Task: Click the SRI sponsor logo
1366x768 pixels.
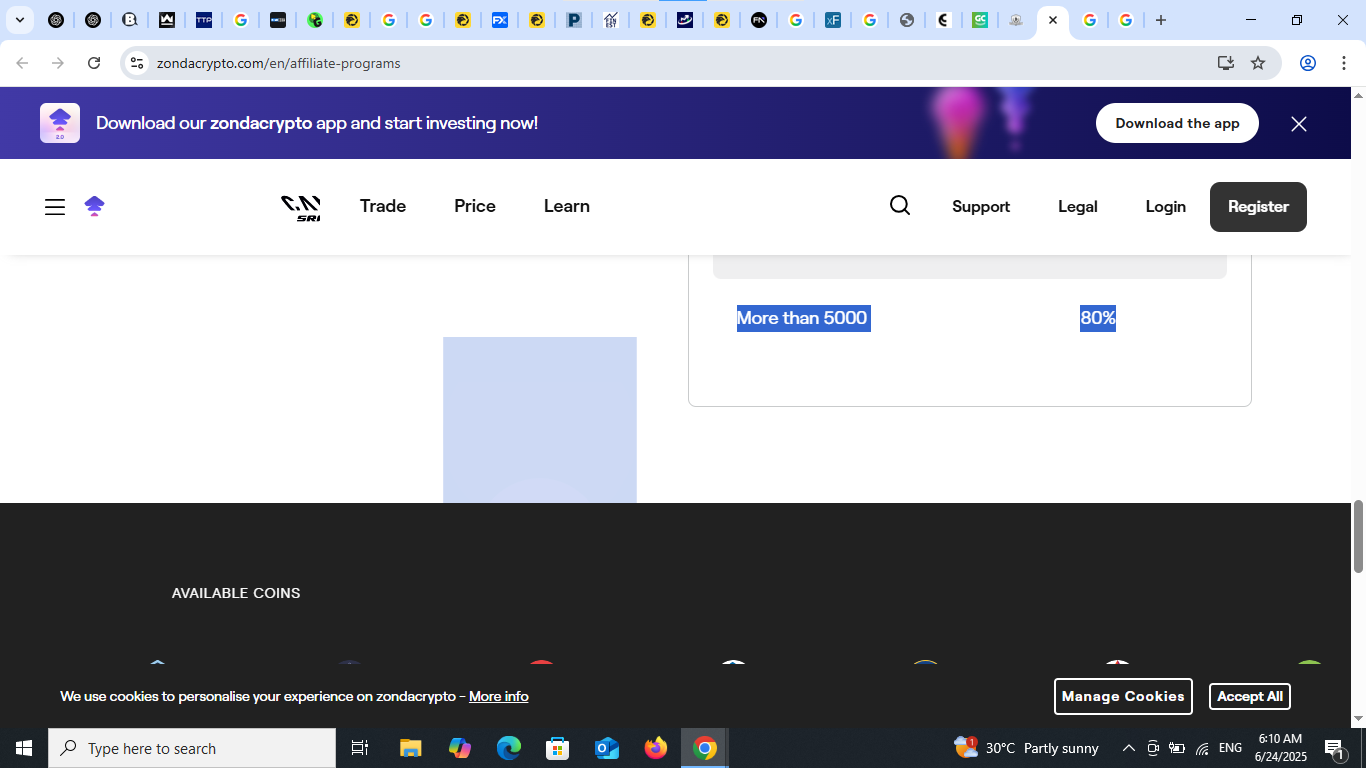Action: point(301,208)
